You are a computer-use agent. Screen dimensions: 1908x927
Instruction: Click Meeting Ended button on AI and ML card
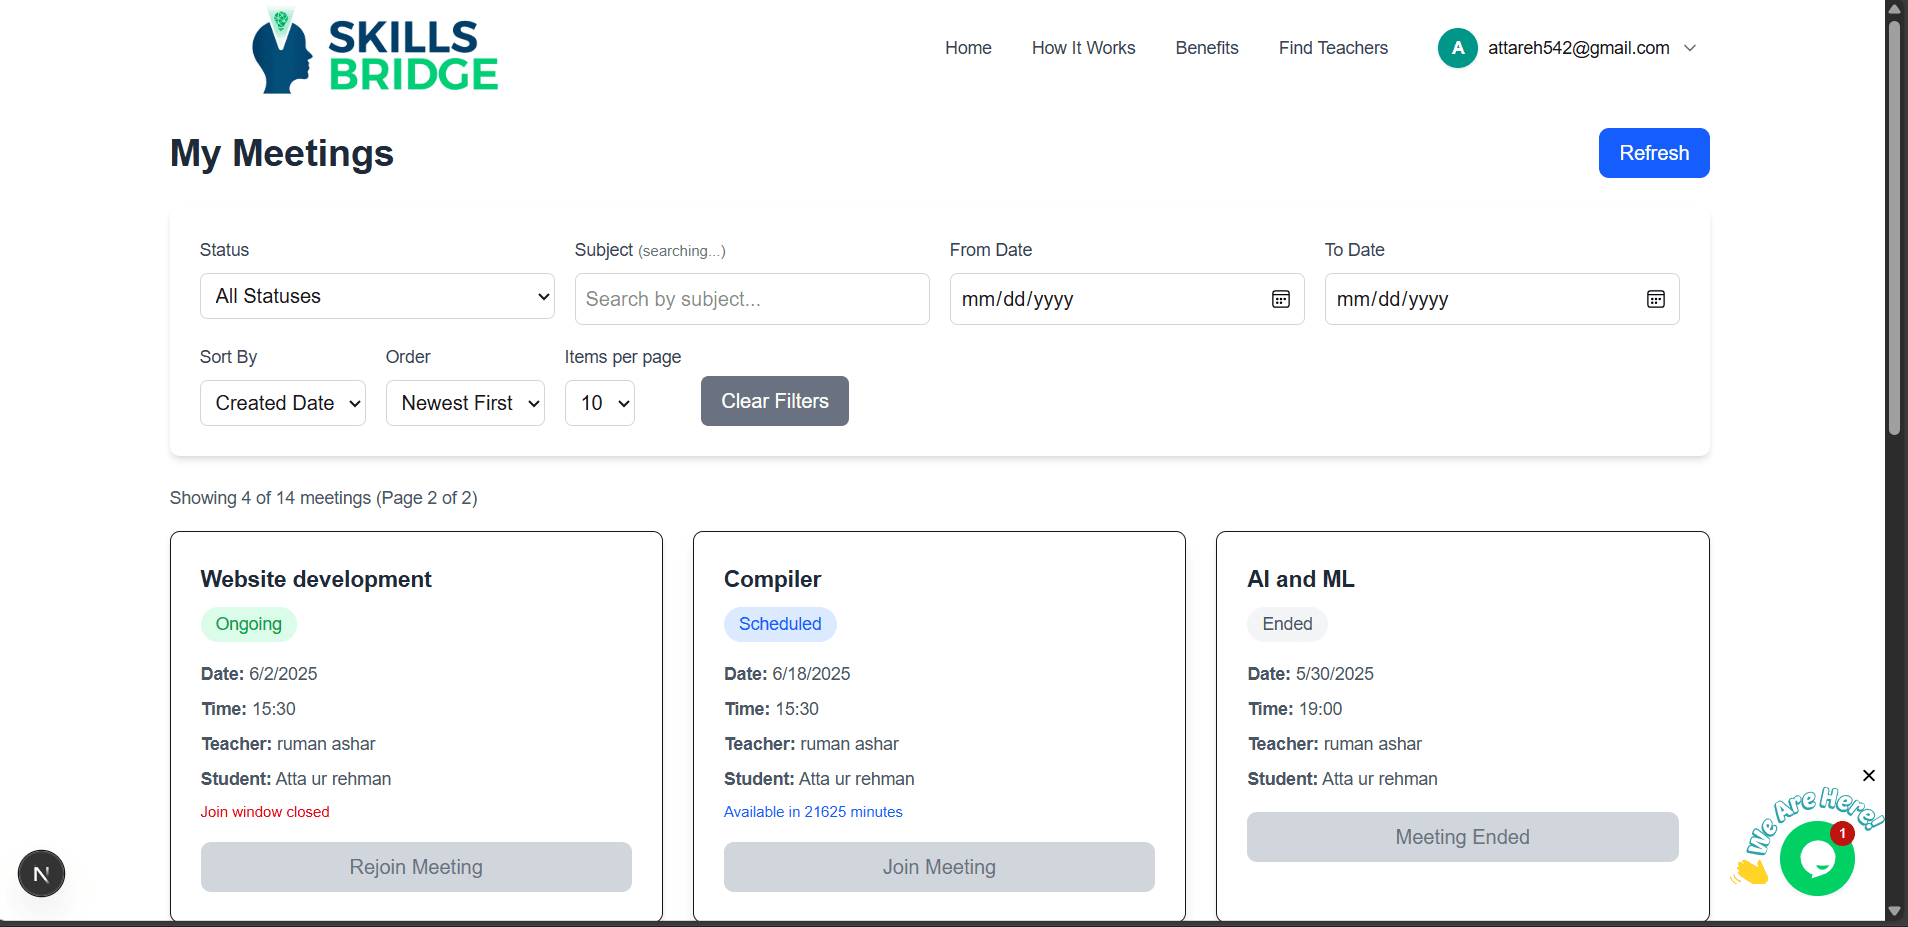[1463, 837]
